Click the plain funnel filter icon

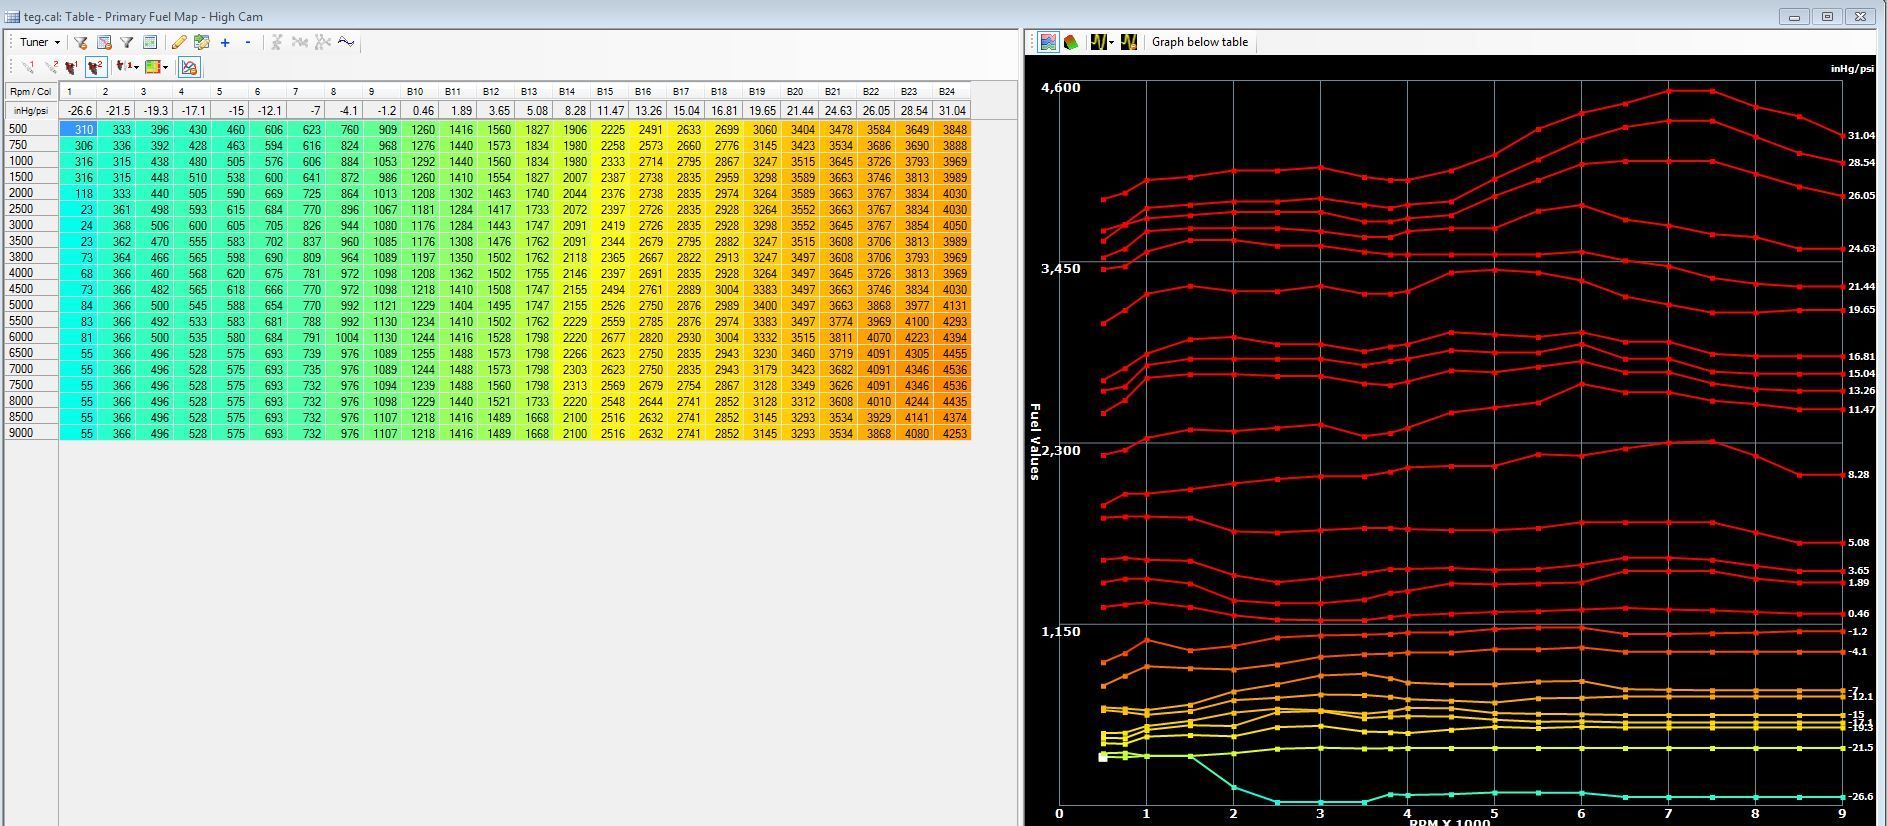(x=127, y=42)
